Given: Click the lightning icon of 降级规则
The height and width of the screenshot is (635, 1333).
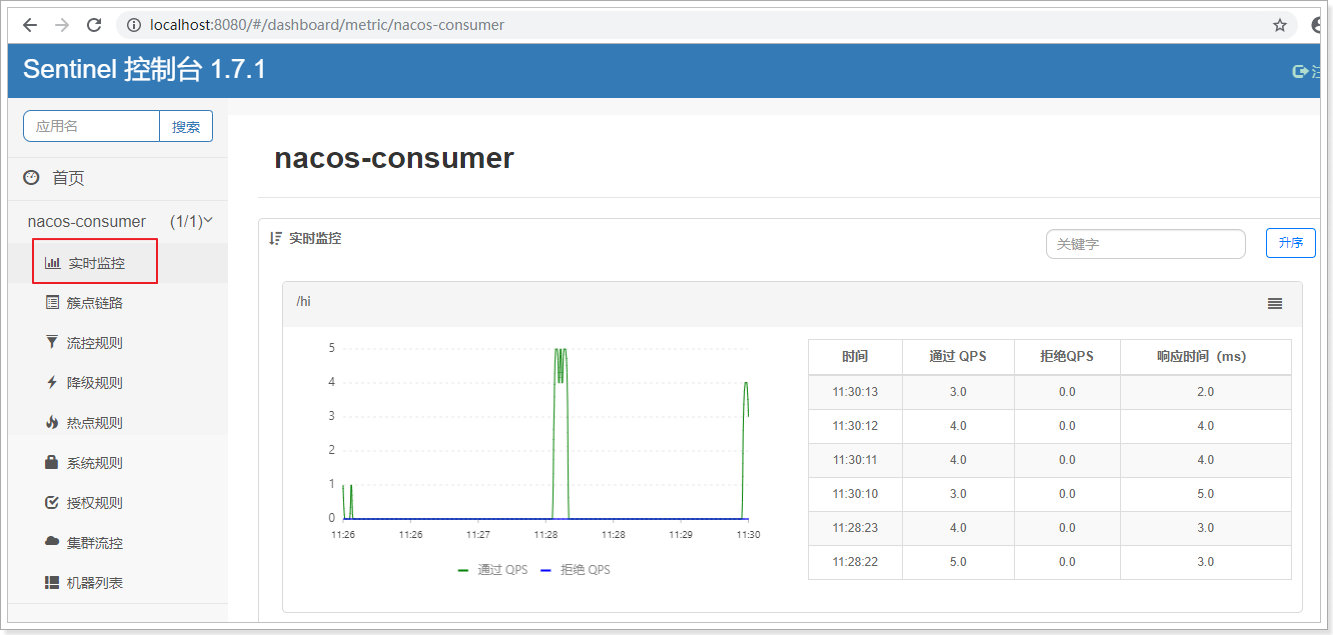Looking at the screenshot, I should tap(52, 382).
